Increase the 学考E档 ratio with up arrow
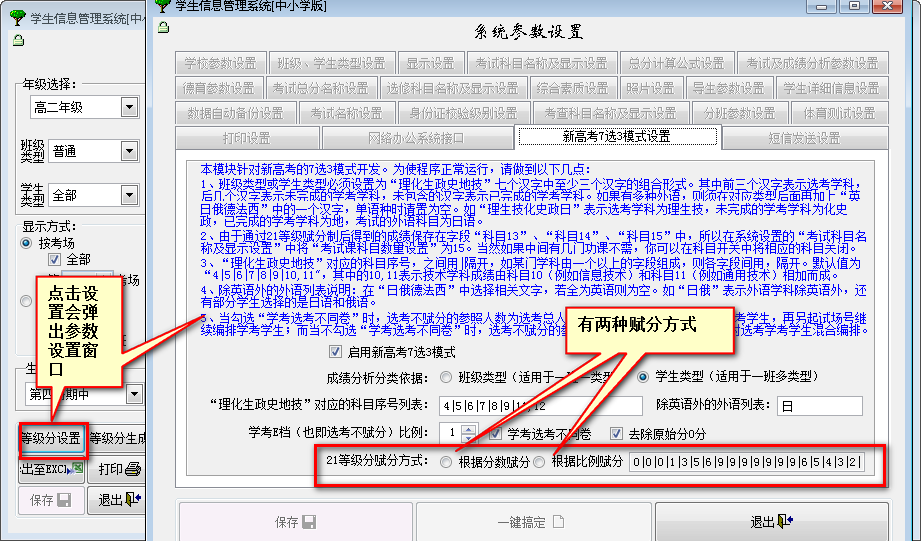921x541 pixels. 470,429
